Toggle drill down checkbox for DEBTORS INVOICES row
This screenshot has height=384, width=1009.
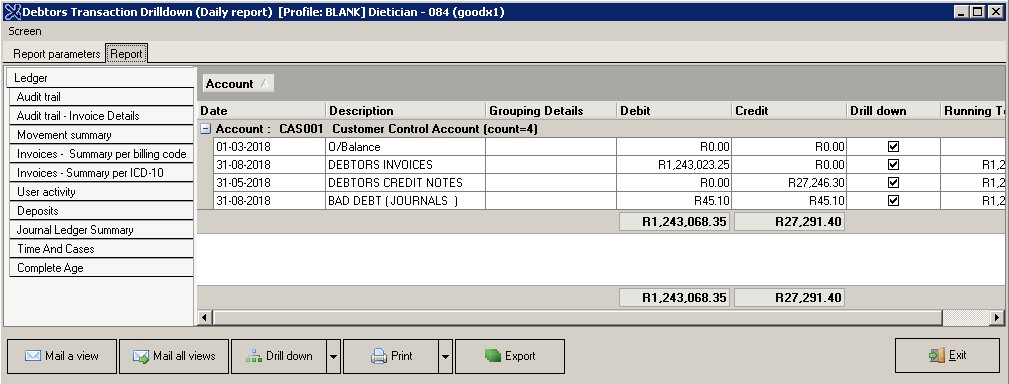(x=893, y=165)
